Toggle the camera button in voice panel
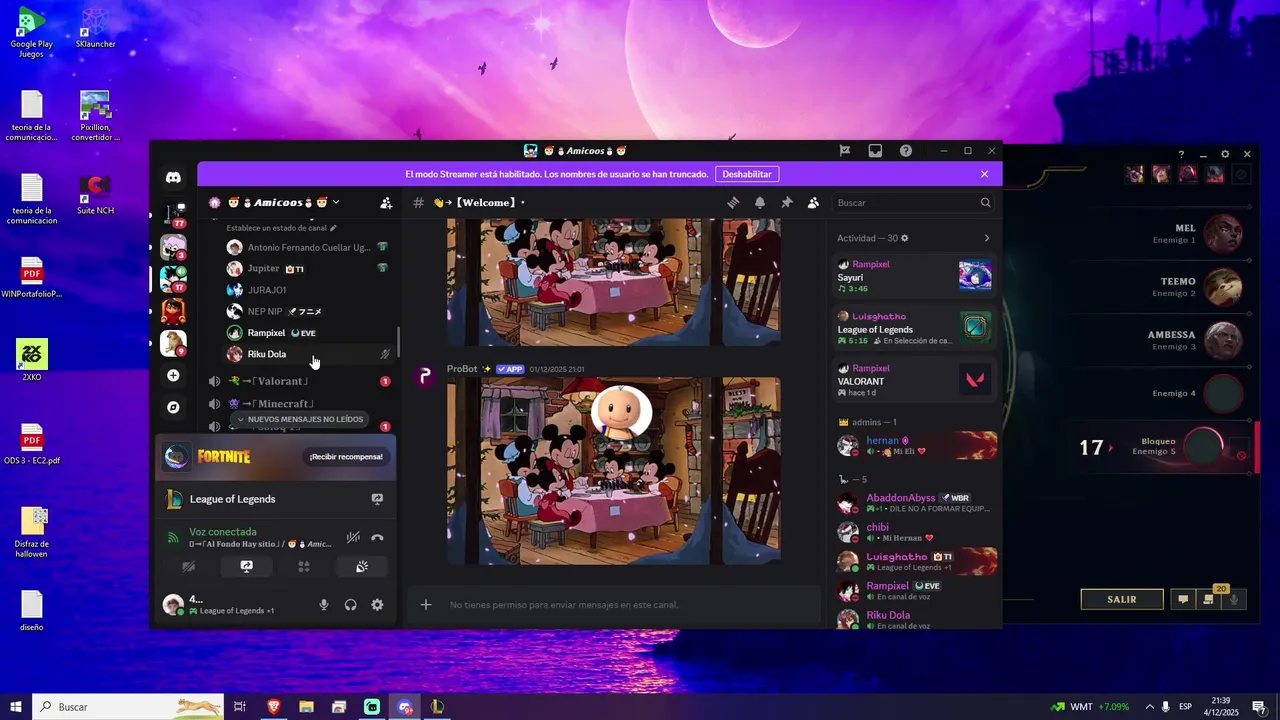Viewport: 1280px width, 720px height. coord(188,566)
